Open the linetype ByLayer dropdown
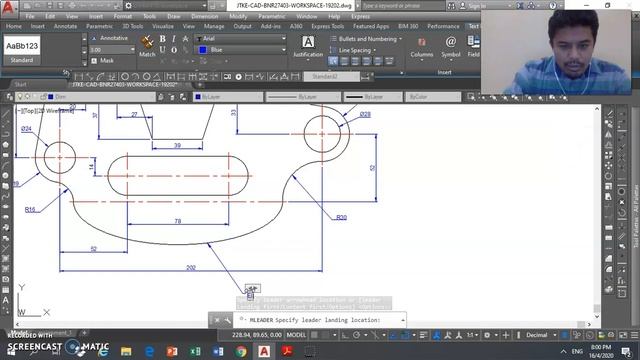The height and width of the screenshot is (360, 640). (303, 97)
